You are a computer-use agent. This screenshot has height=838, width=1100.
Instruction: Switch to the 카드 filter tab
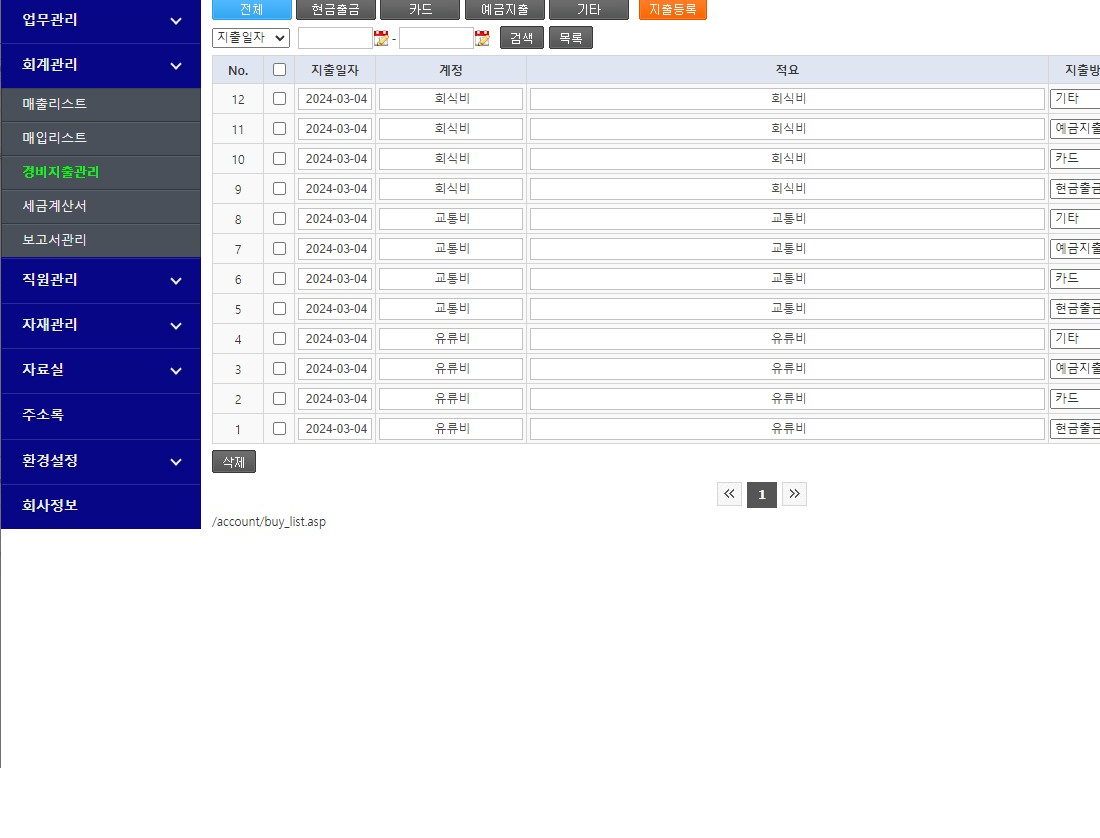tap(420, 9)
